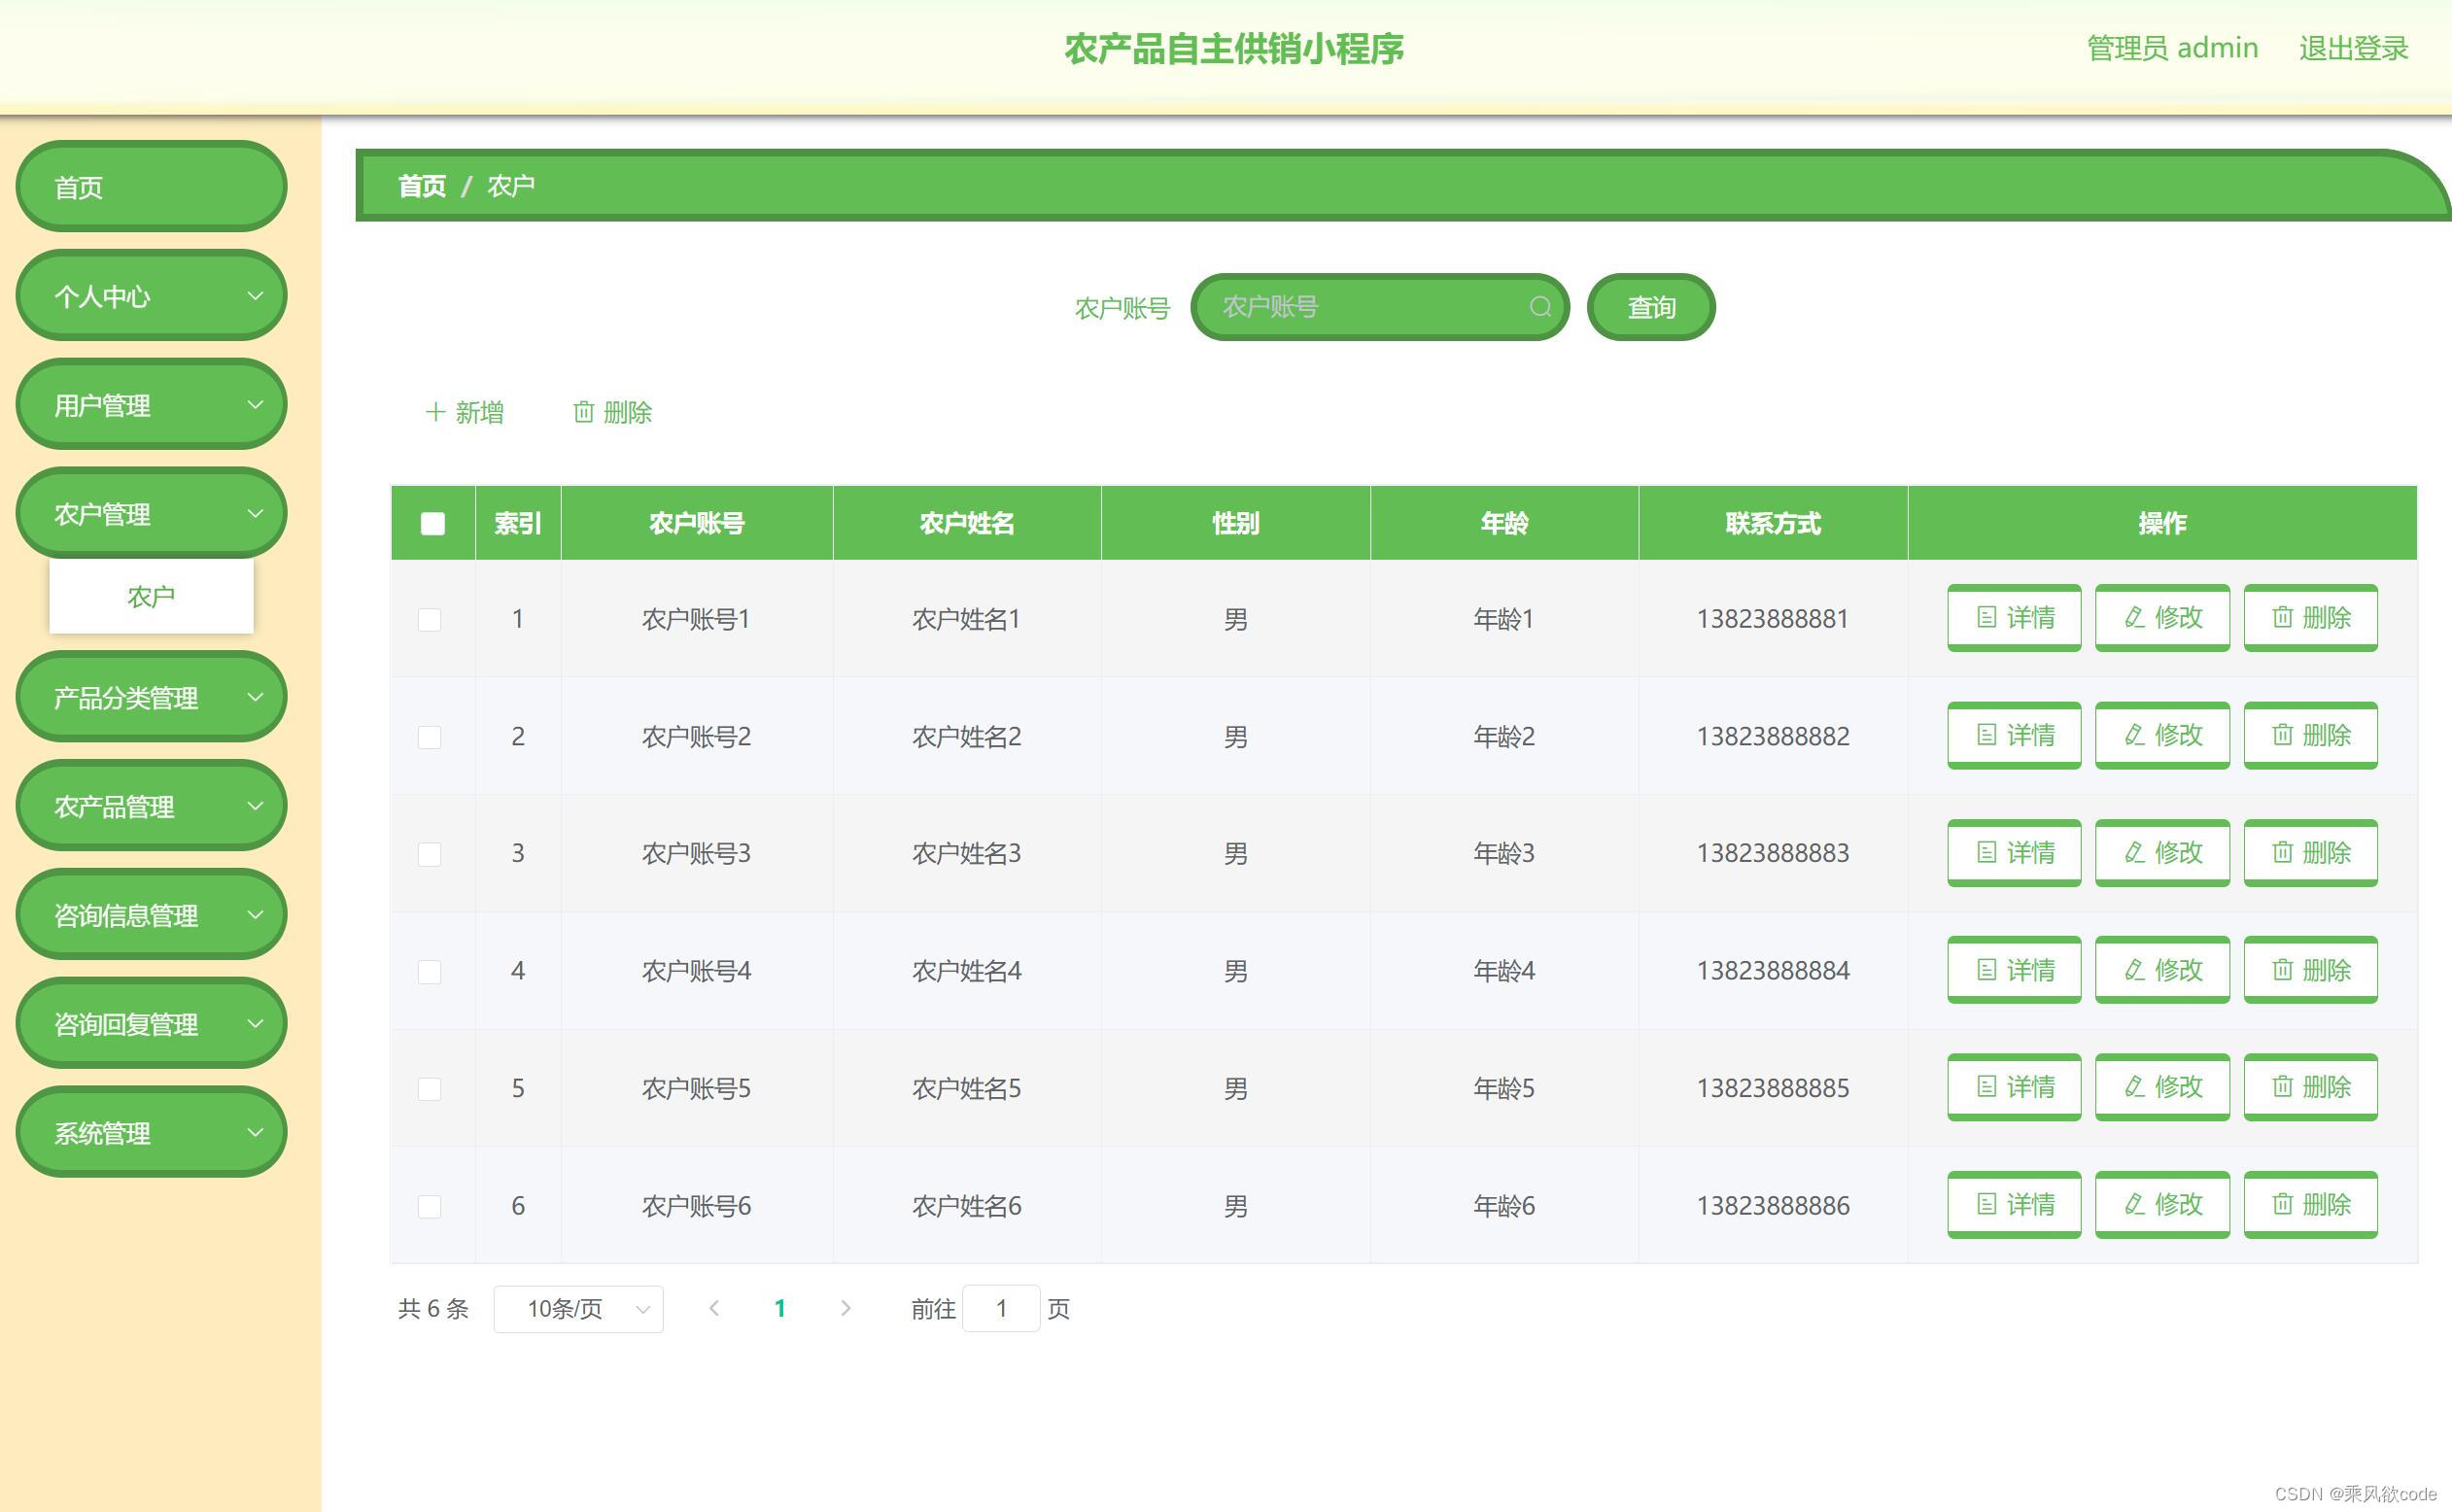The height and width of the screenshot is (1512, 2452).
Task: Click next page arrow in pagination
Action: tap(845, 1308)
